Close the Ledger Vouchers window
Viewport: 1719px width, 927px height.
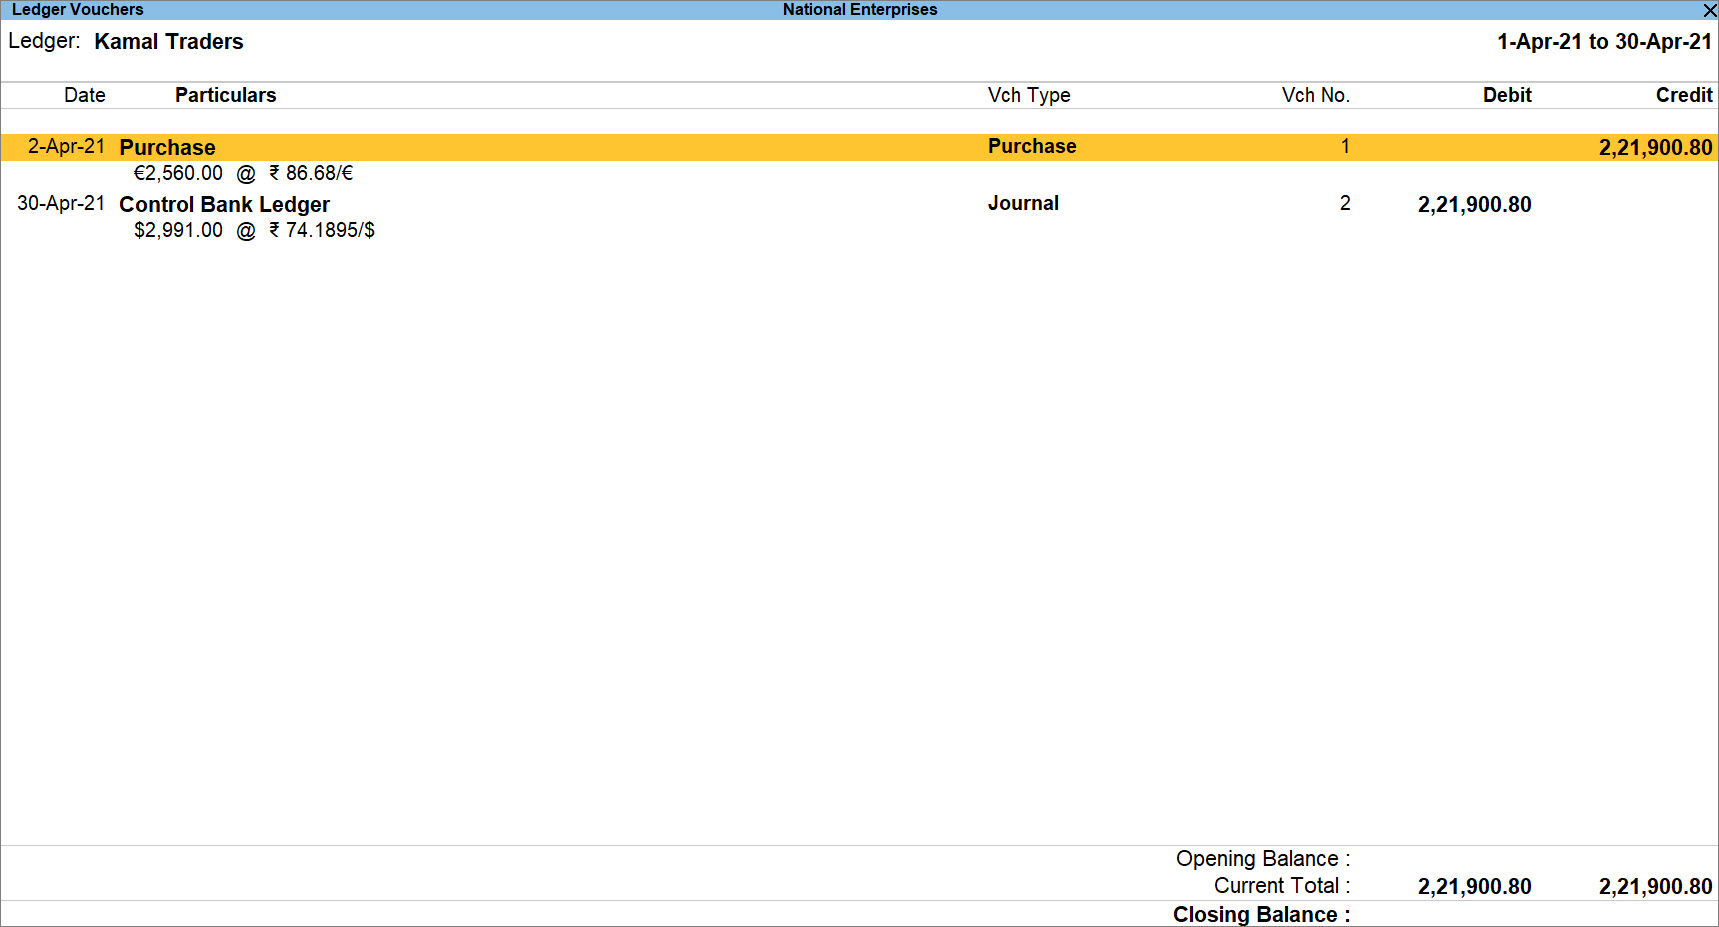tap(1709, 10)
